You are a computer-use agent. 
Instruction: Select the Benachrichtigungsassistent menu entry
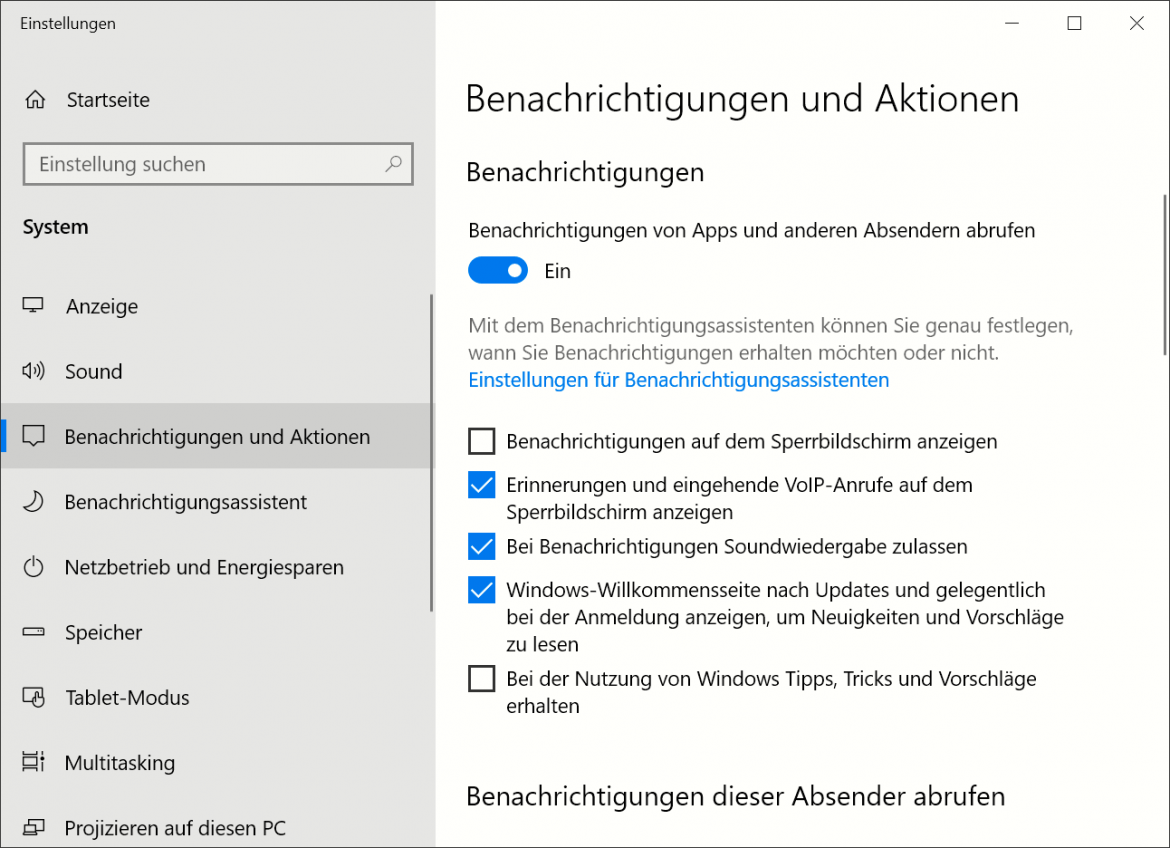tap(185, 501)
